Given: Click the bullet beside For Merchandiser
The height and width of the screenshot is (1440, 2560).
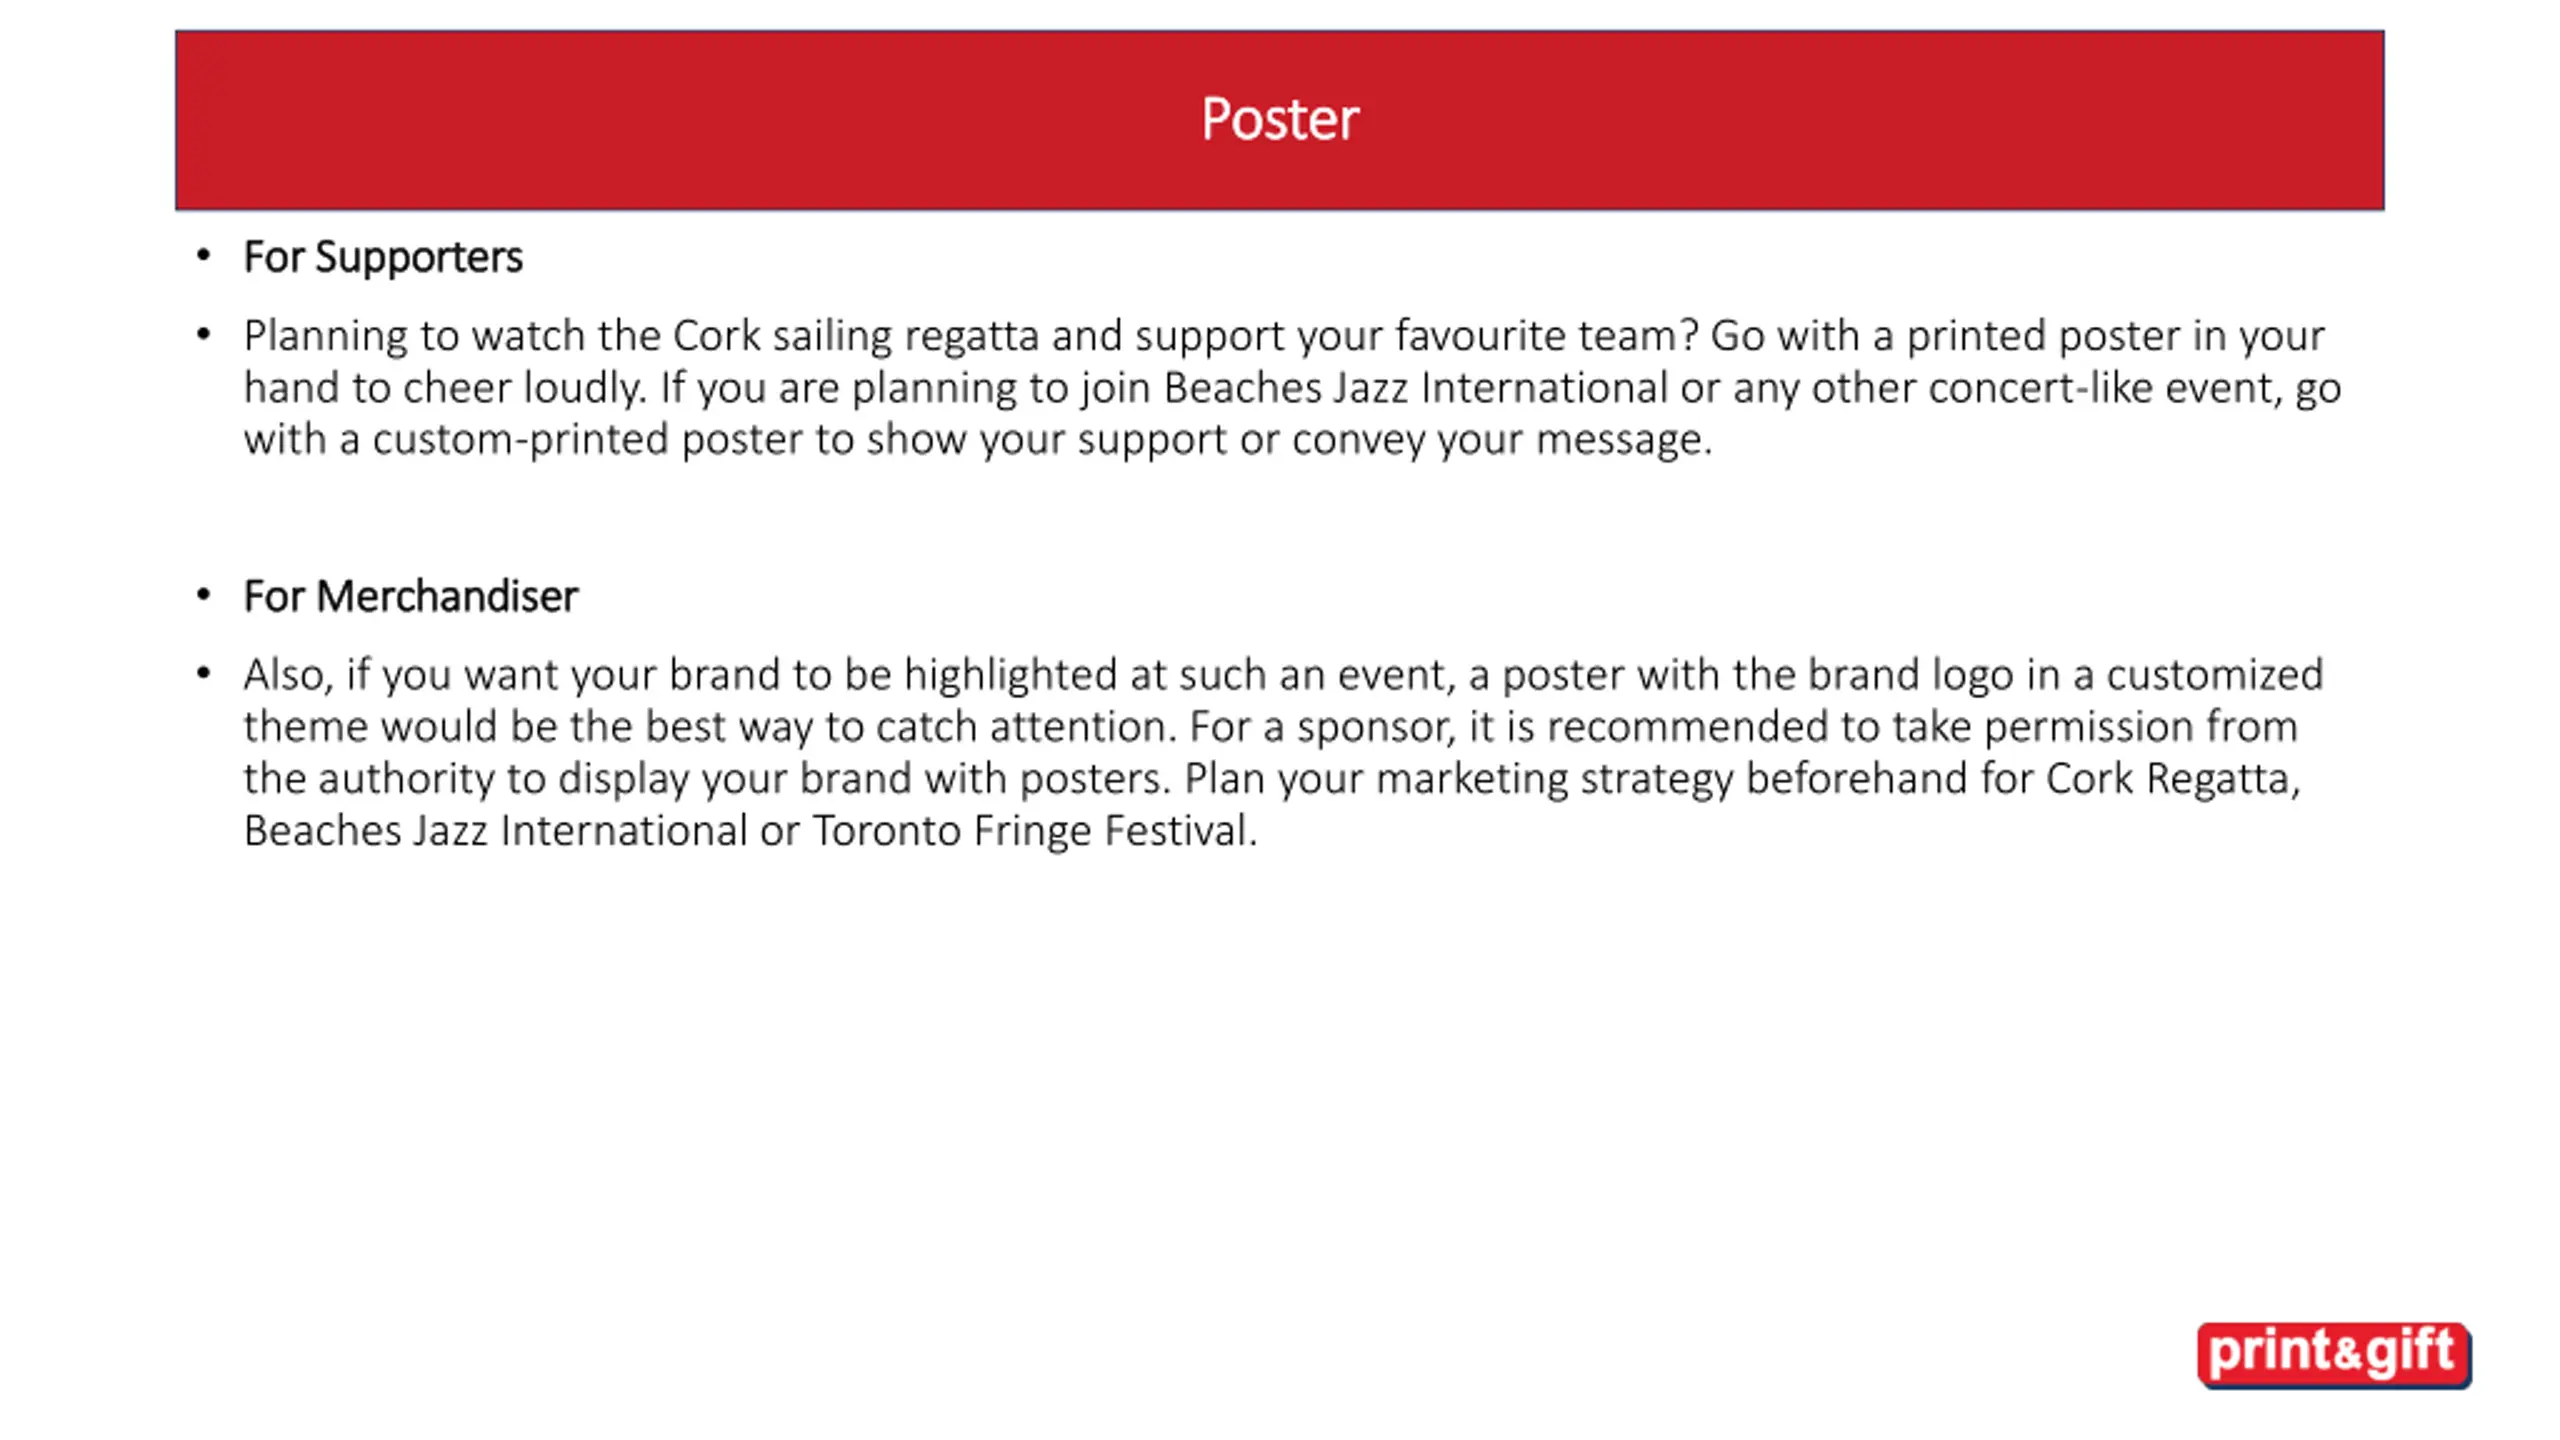Looking at the screenshot, I should coord(204,595).
